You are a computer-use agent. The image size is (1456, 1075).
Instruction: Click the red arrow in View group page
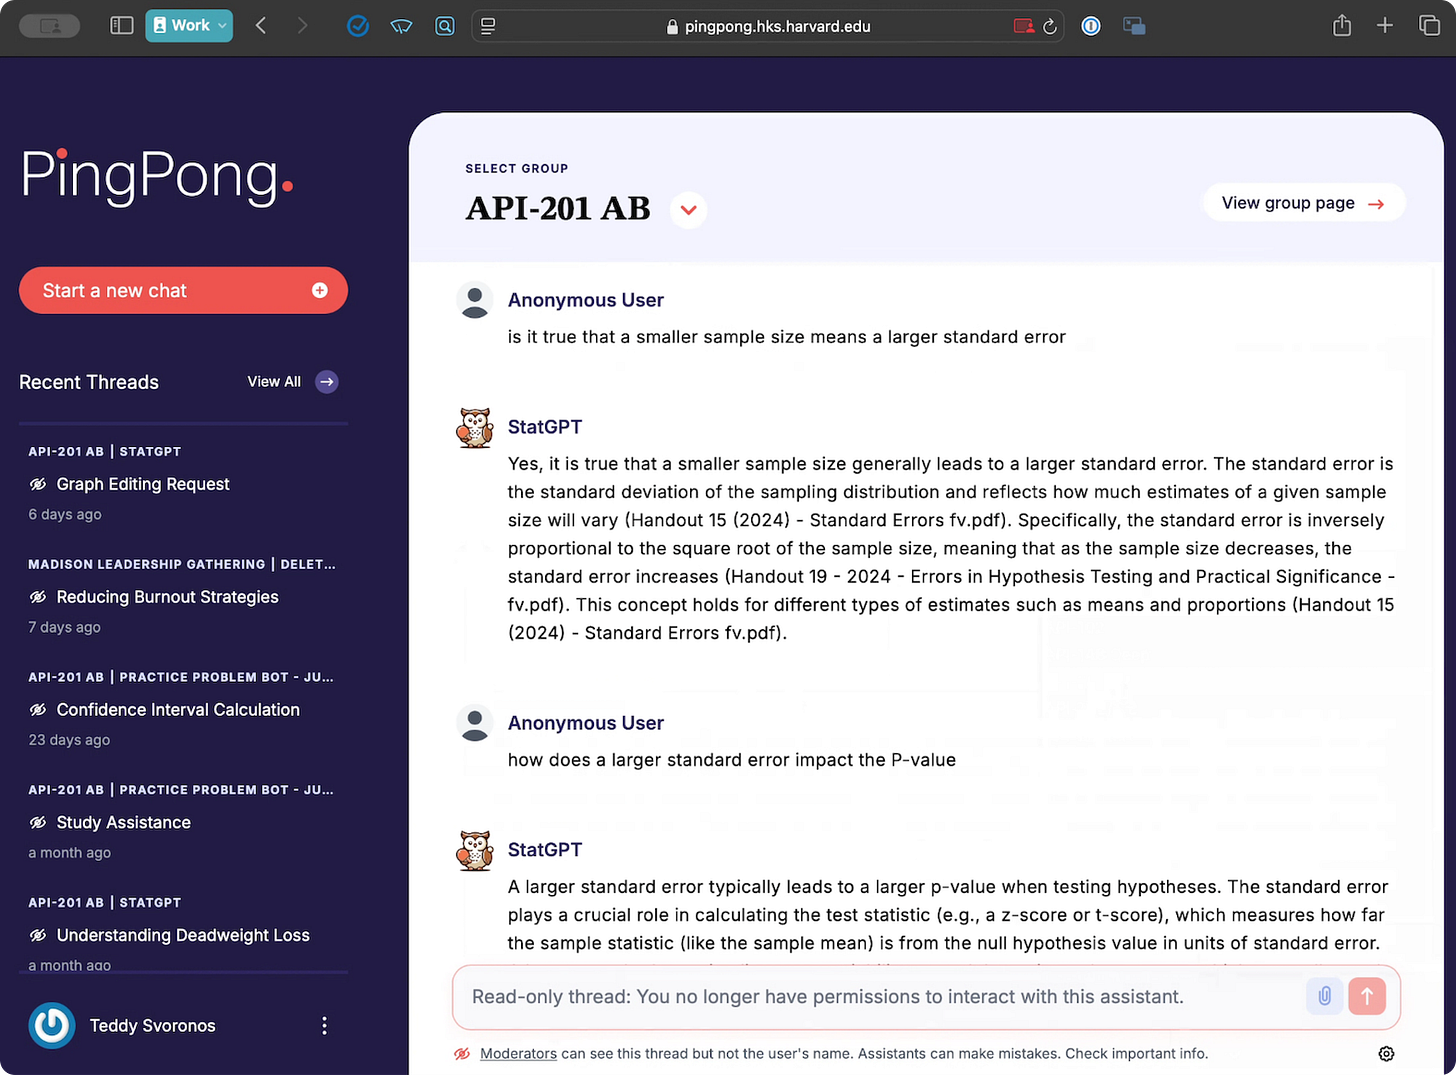click(1376, 204)
